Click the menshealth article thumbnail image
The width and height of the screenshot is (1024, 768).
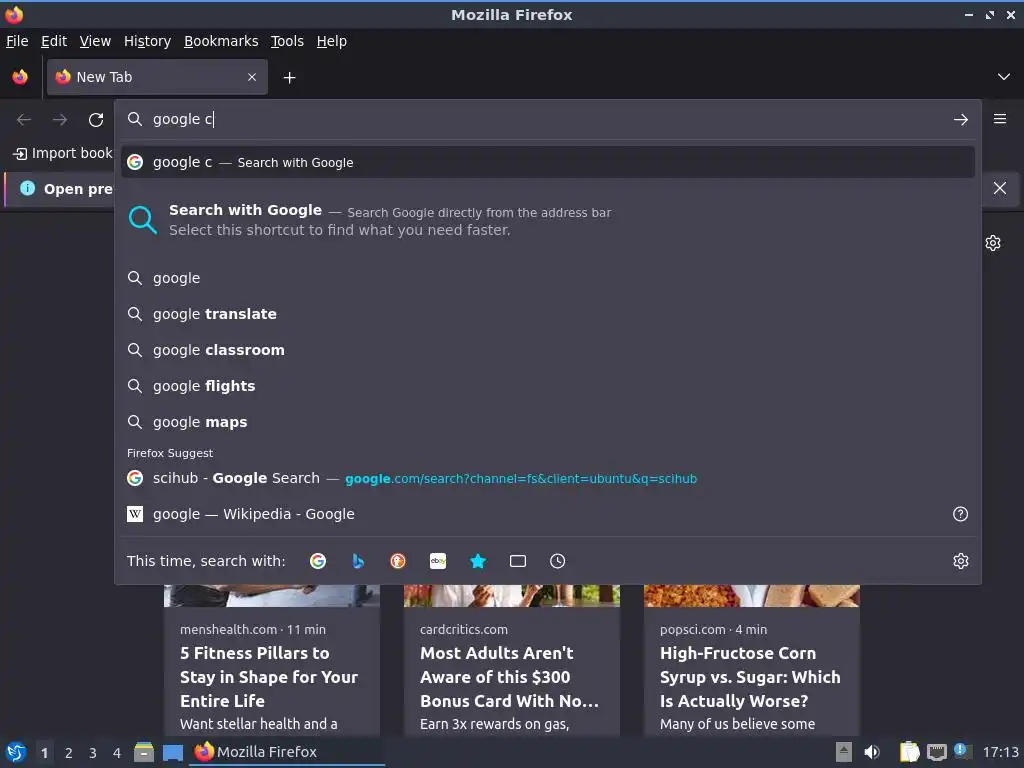click(x=272, y=596)
